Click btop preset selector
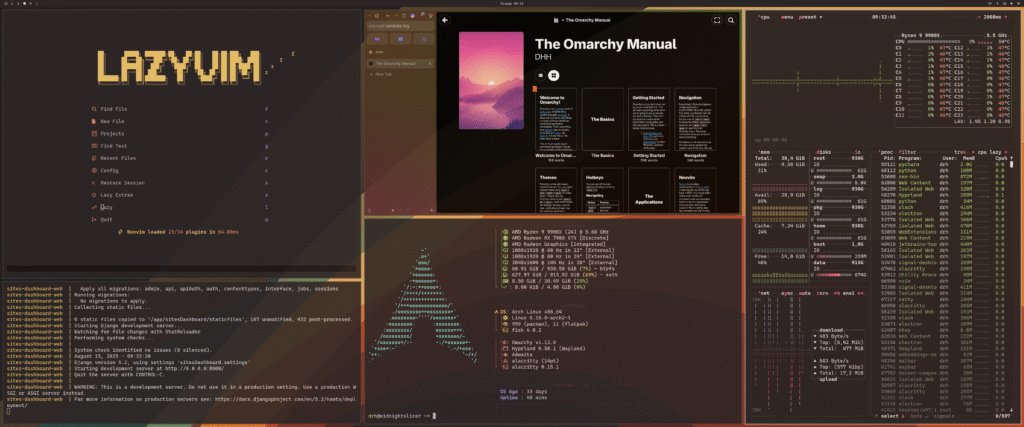 click(x=808, y=17)
